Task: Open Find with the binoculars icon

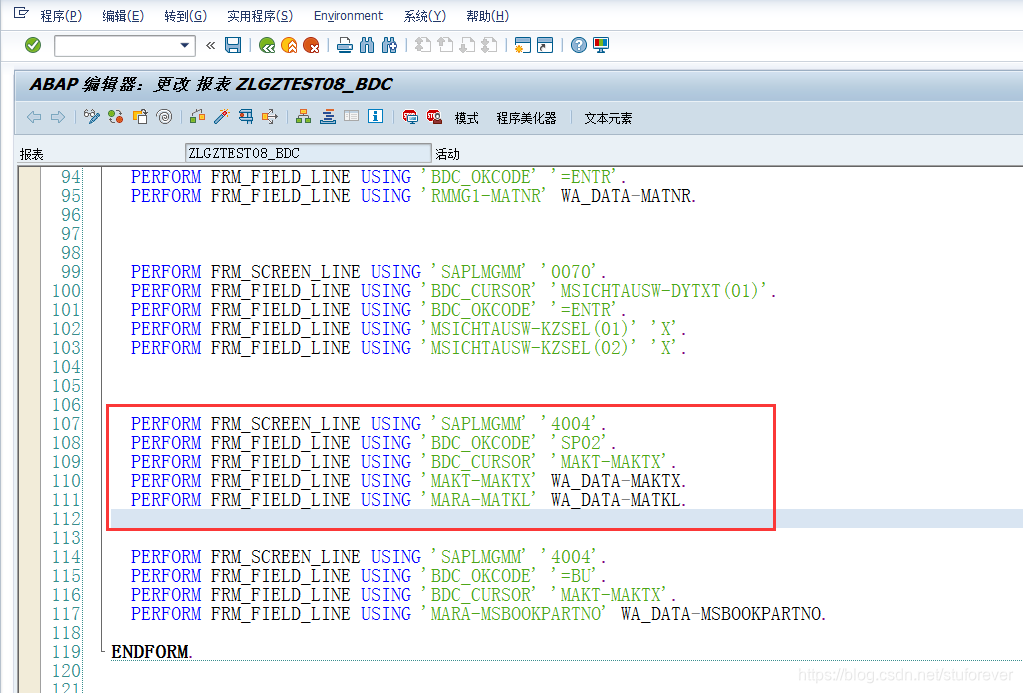Action: pyautogui.click(x=367, y=45)
